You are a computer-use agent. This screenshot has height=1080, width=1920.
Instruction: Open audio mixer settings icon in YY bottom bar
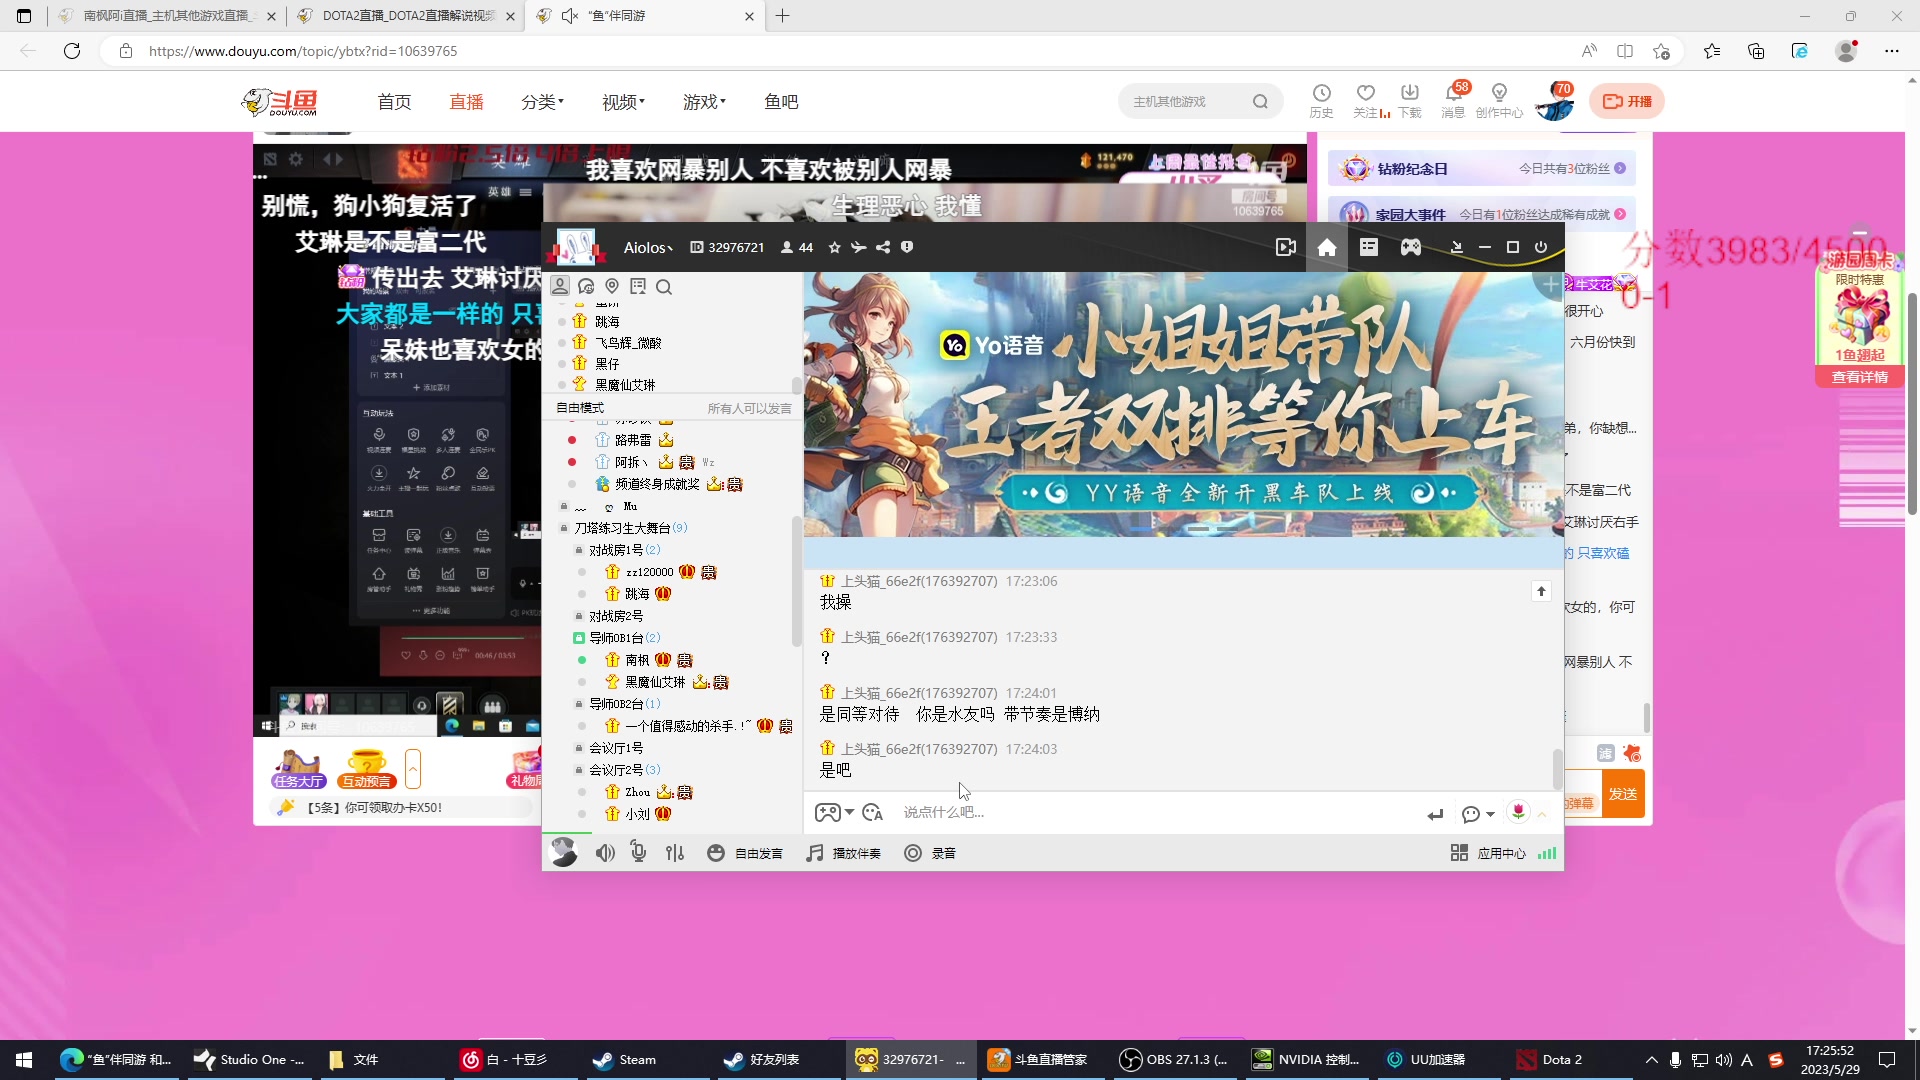point(675,853)
